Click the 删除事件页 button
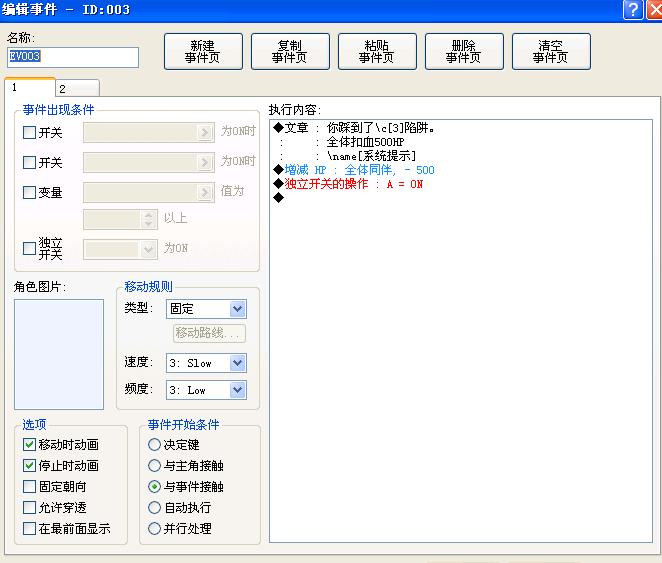The width and height of the screenshot is (662, 563). (464, 51)
